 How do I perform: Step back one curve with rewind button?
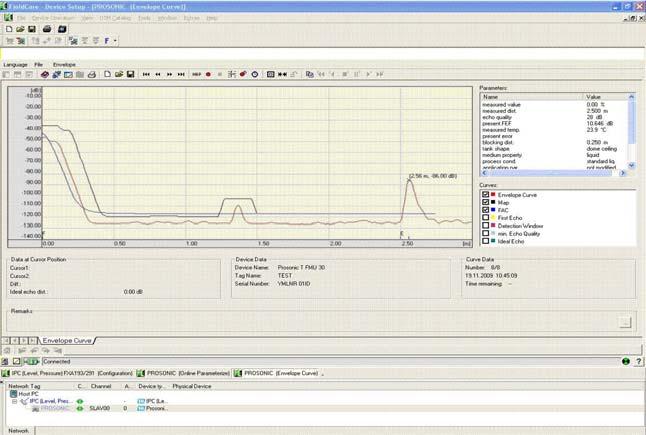tap(158, 74)
